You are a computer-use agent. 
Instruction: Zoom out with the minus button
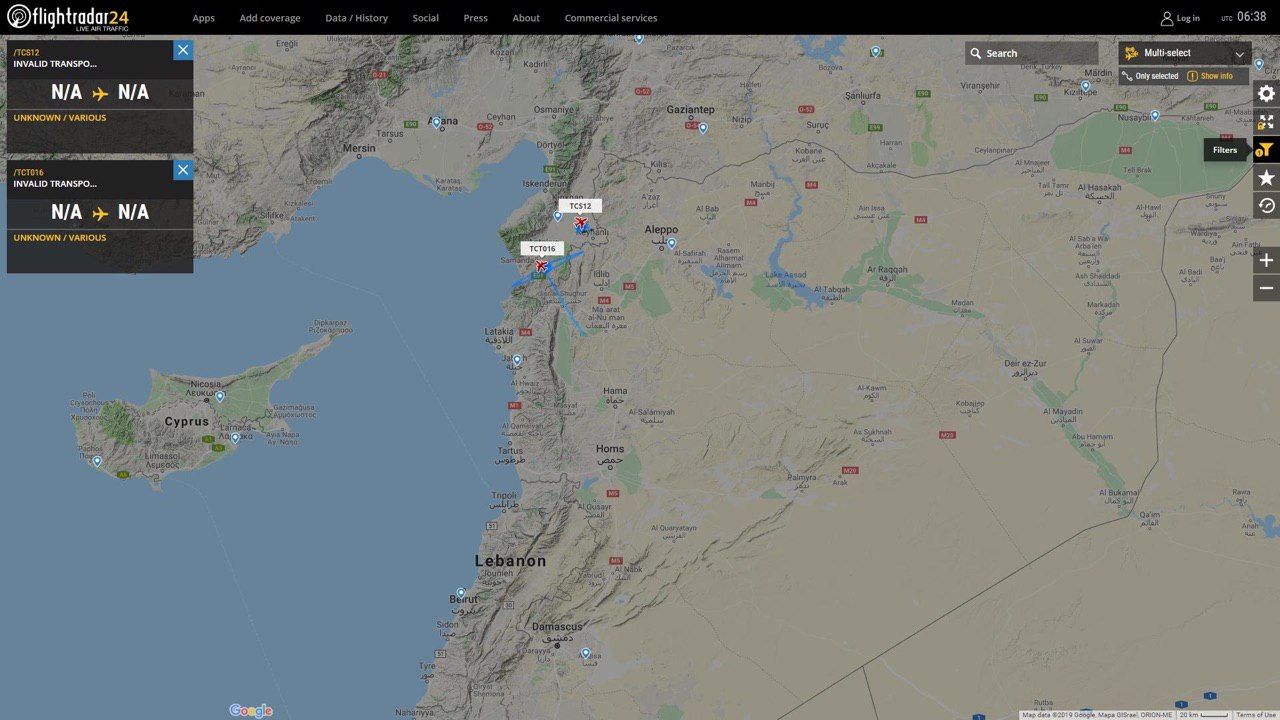tap(1266, 289)
